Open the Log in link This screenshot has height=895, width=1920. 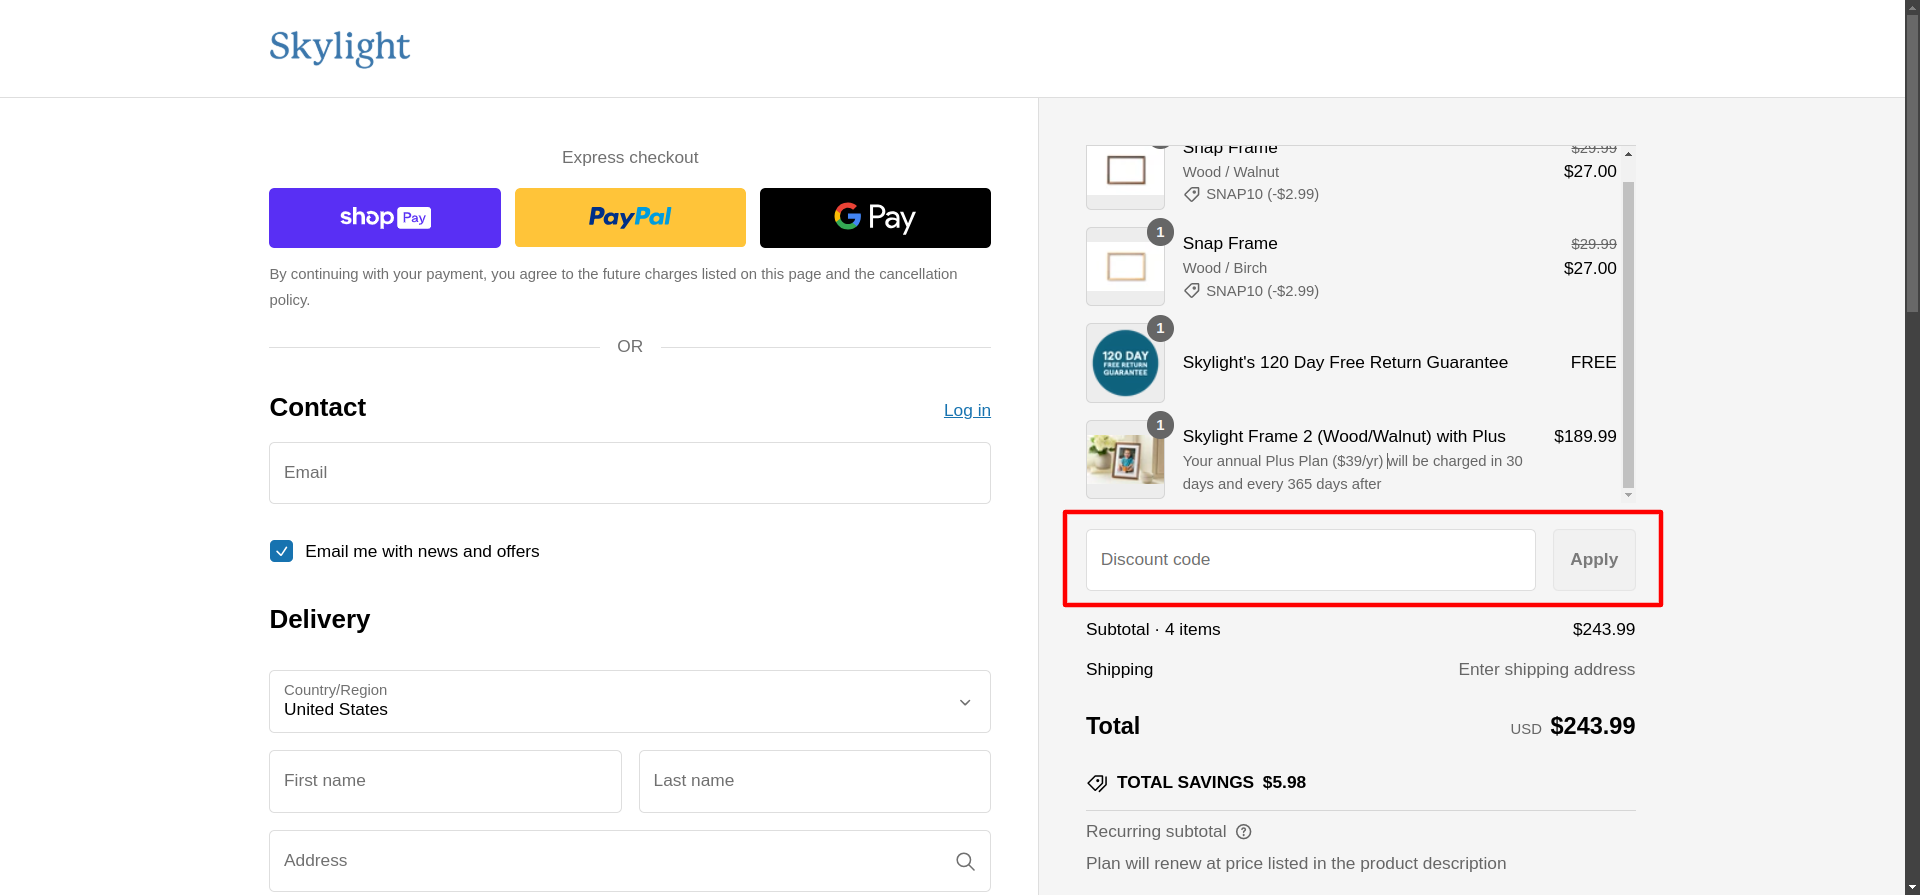967,410
